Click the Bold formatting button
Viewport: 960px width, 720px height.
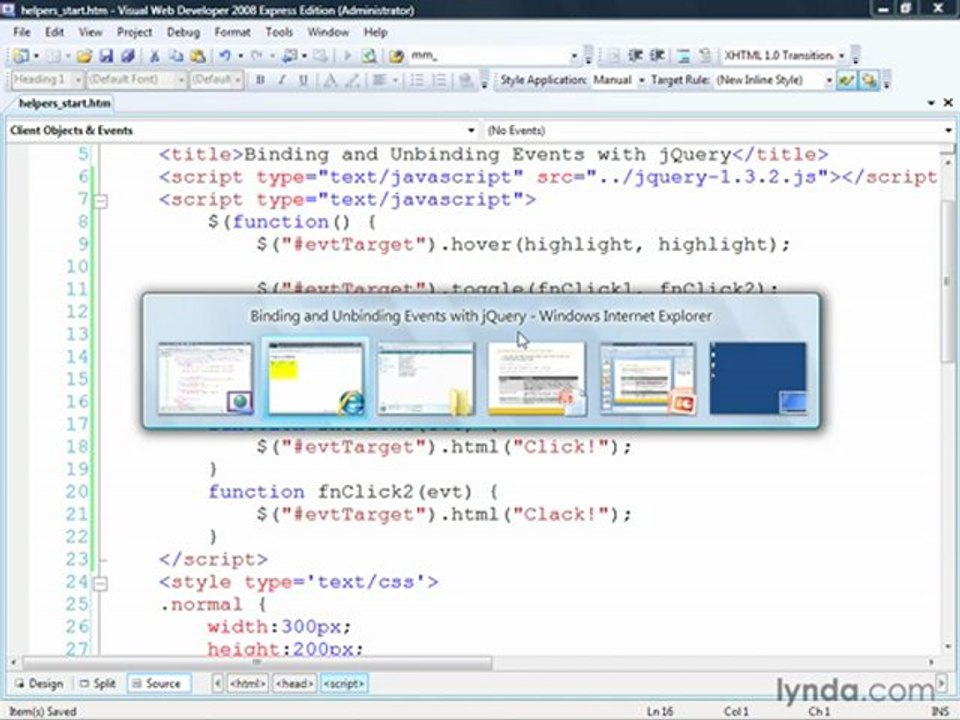[x=260, y=80]
